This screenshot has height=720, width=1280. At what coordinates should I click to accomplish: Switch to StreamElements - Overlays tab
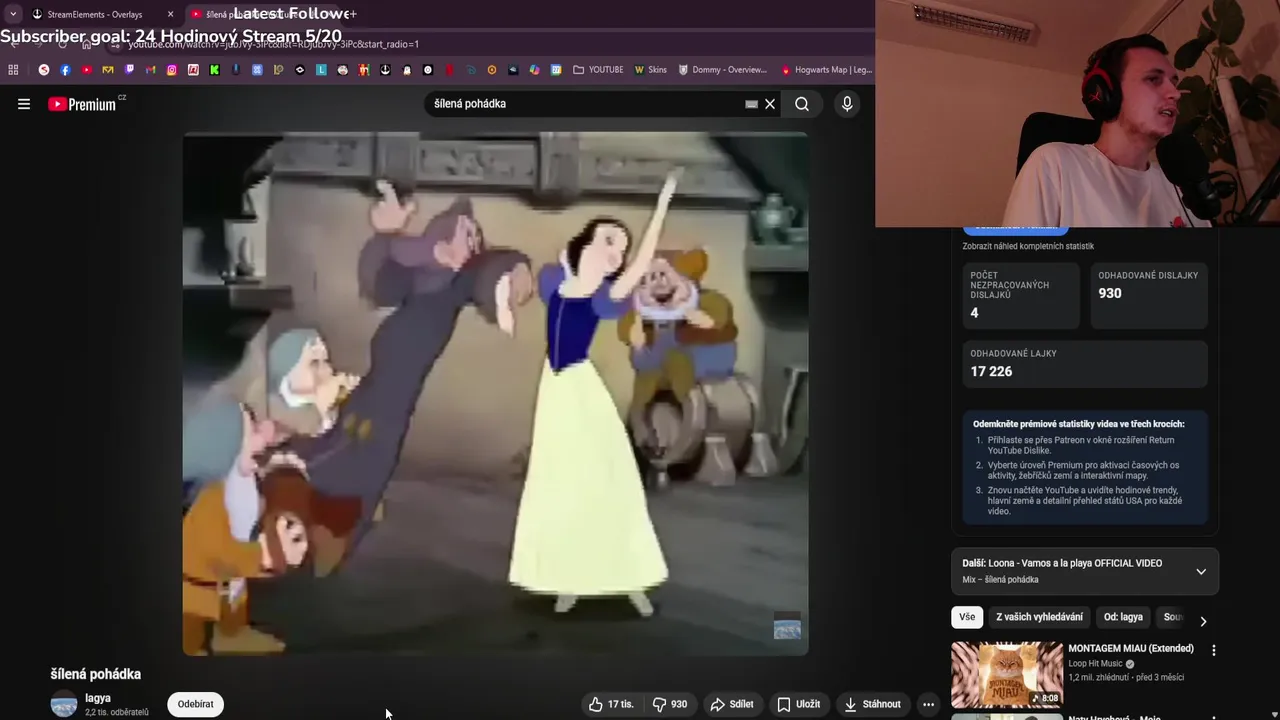(95, 14)
